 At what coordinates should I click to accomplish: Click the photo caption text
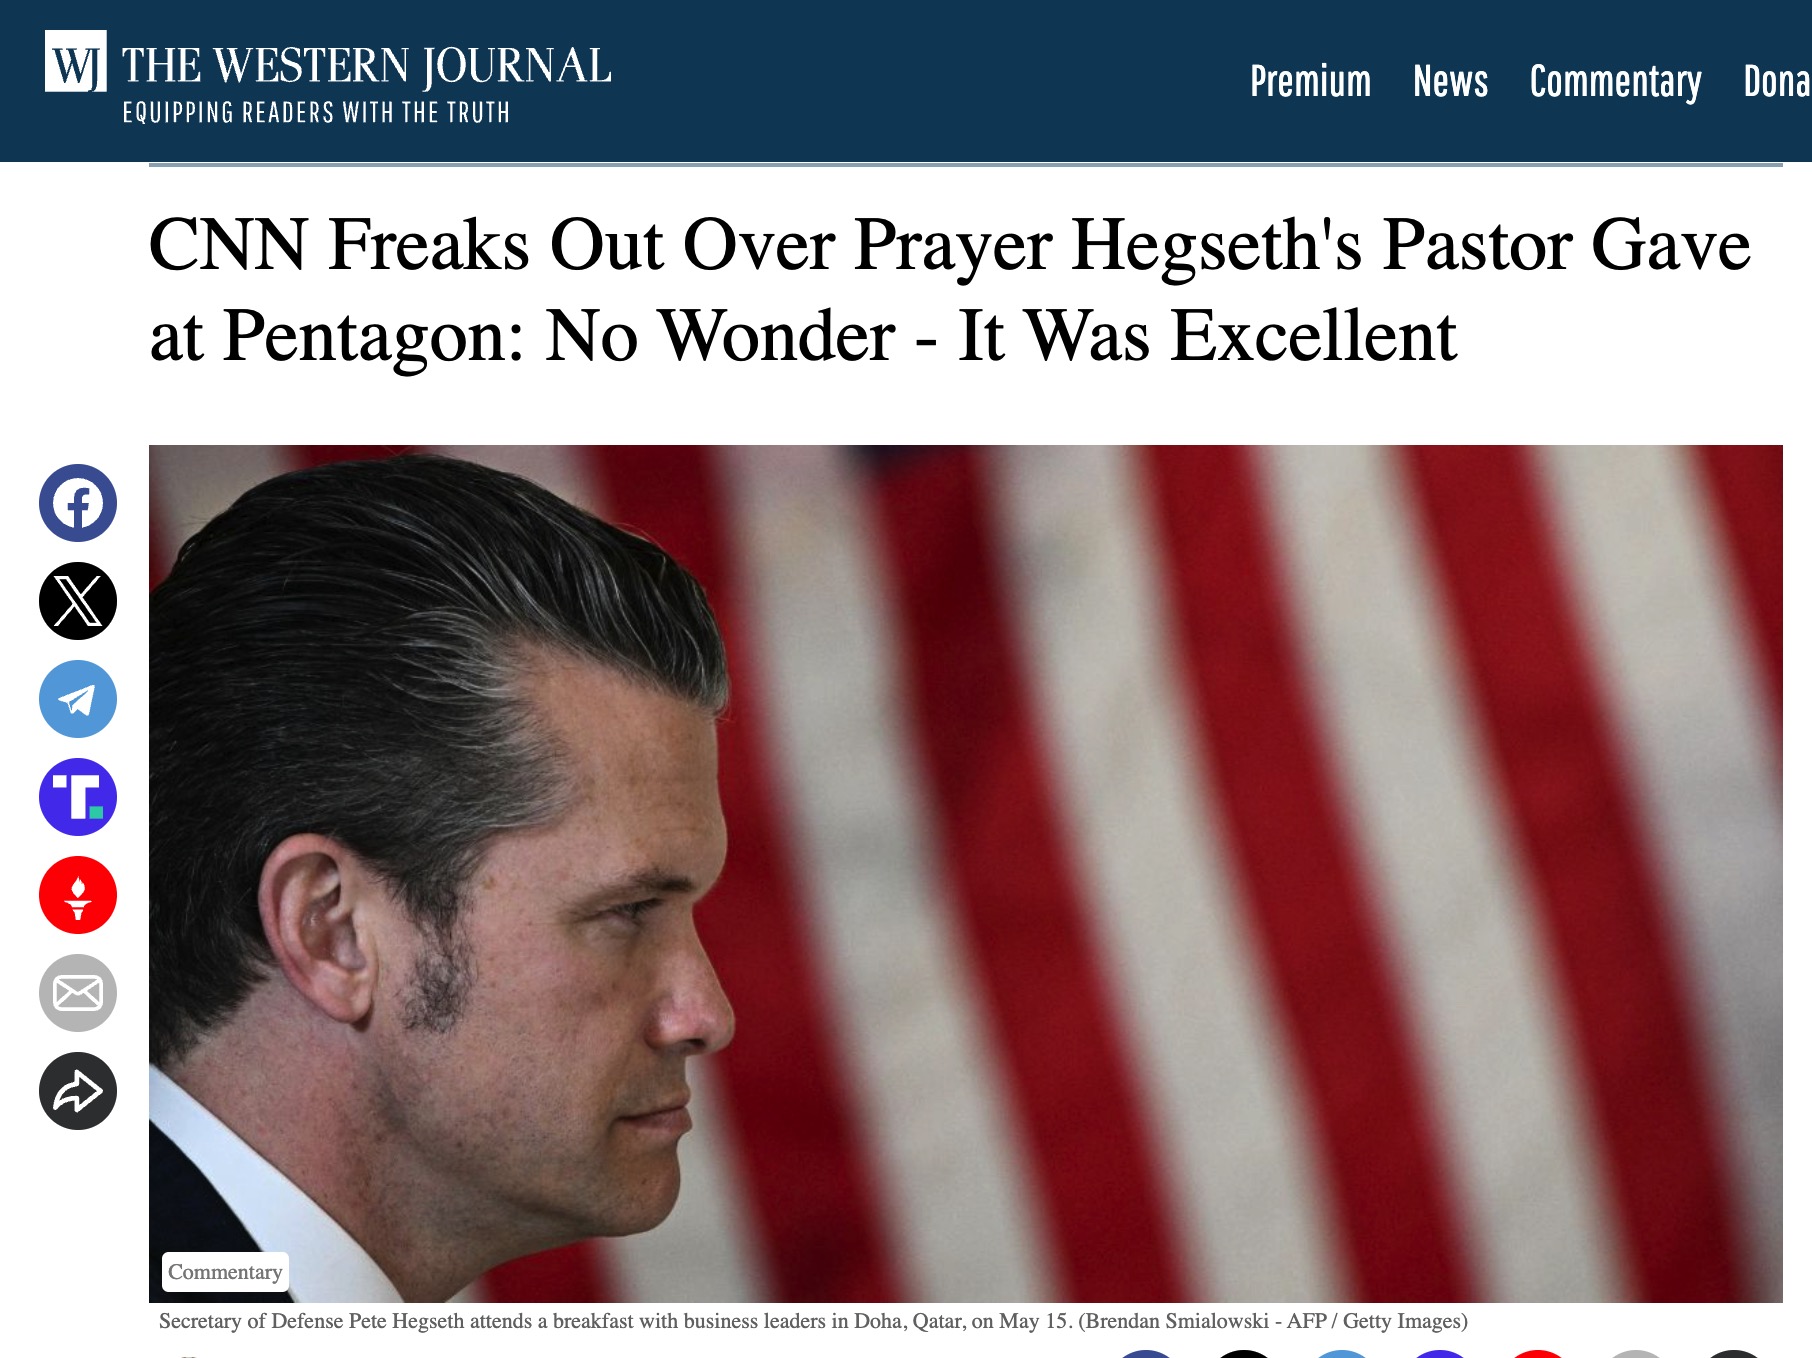click(x=813, y=1321)
